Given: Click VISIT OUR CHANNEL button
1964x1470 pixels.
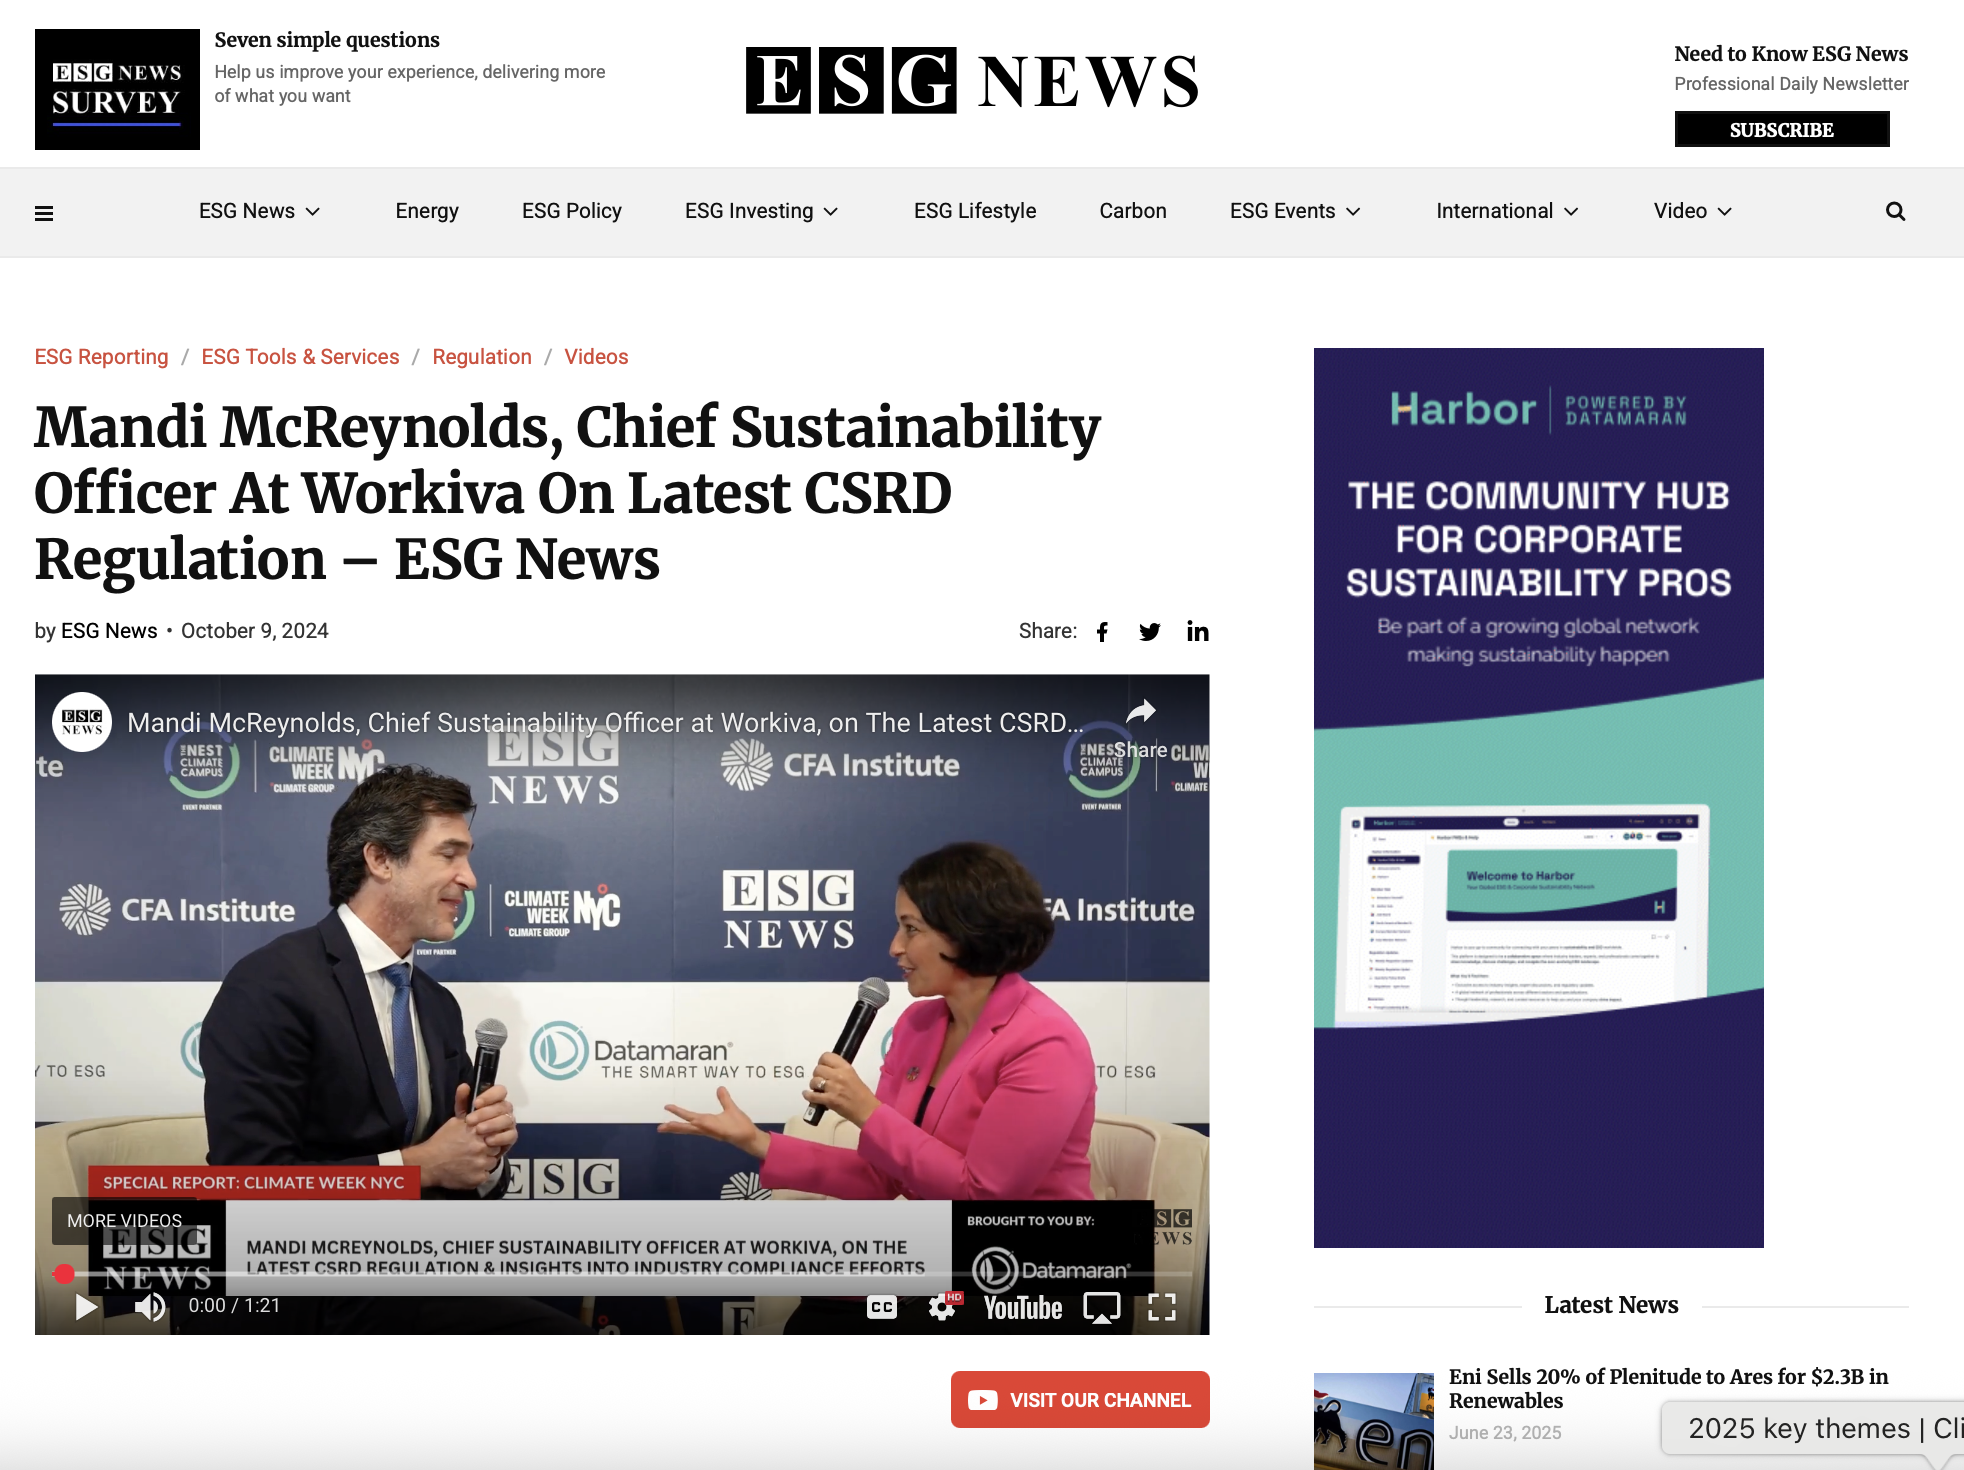Looking at the screenshot, I should click(x=1080, y=1400).
